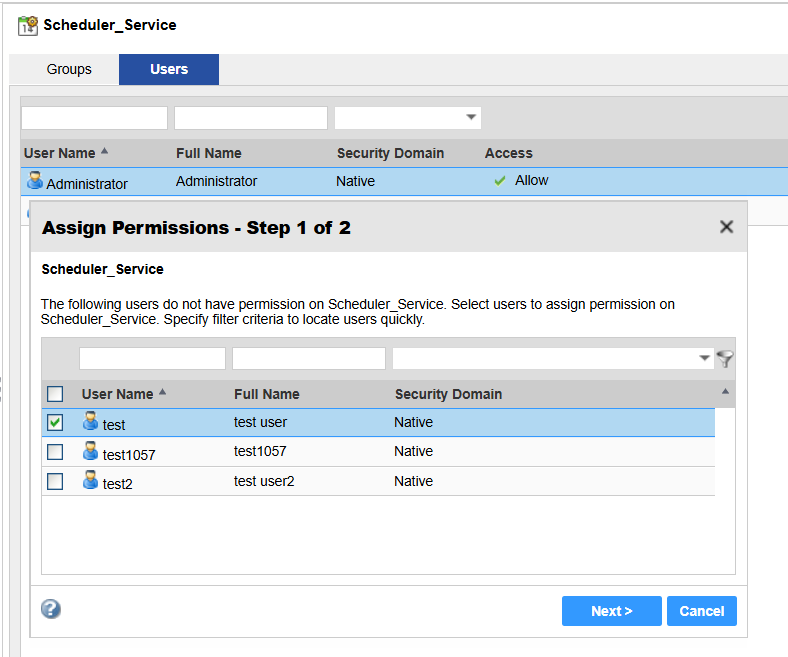Click the Administrator user icon
This screenshot has height=657, width=788.
[35, 180]
